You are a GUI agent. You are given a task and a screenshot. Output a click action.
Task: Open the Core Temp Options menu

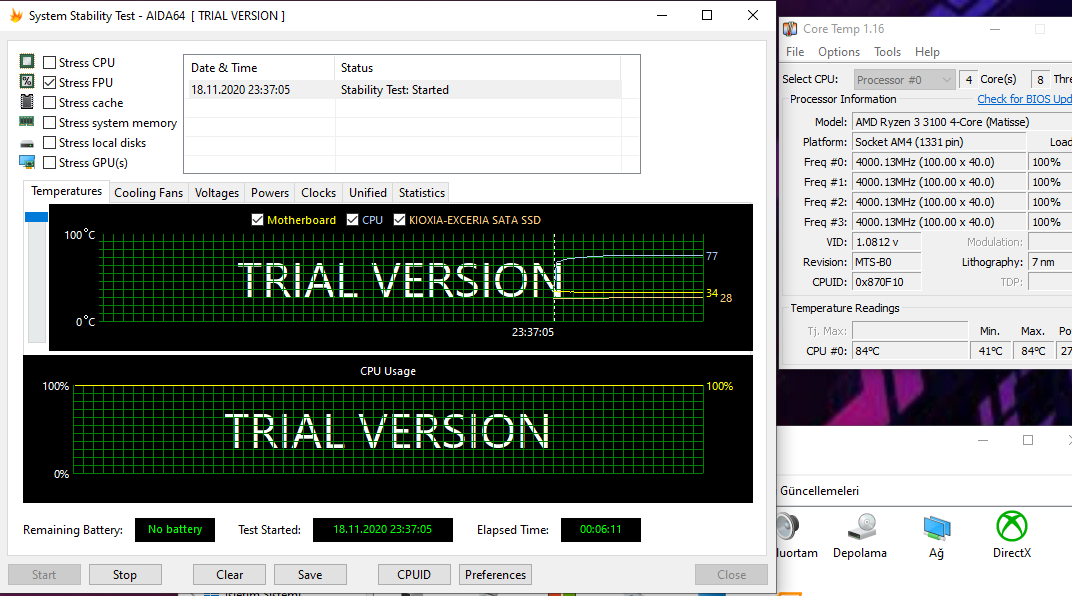839,52
